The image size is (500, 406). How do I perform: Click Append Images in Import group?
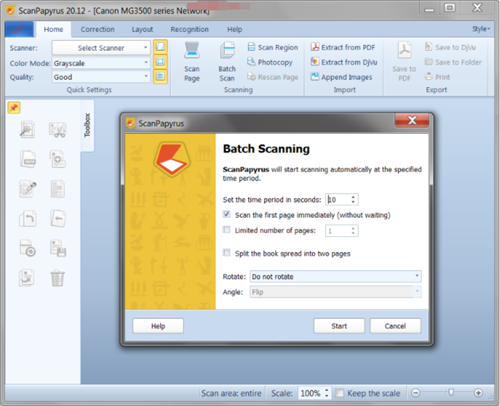pos(341,77)
